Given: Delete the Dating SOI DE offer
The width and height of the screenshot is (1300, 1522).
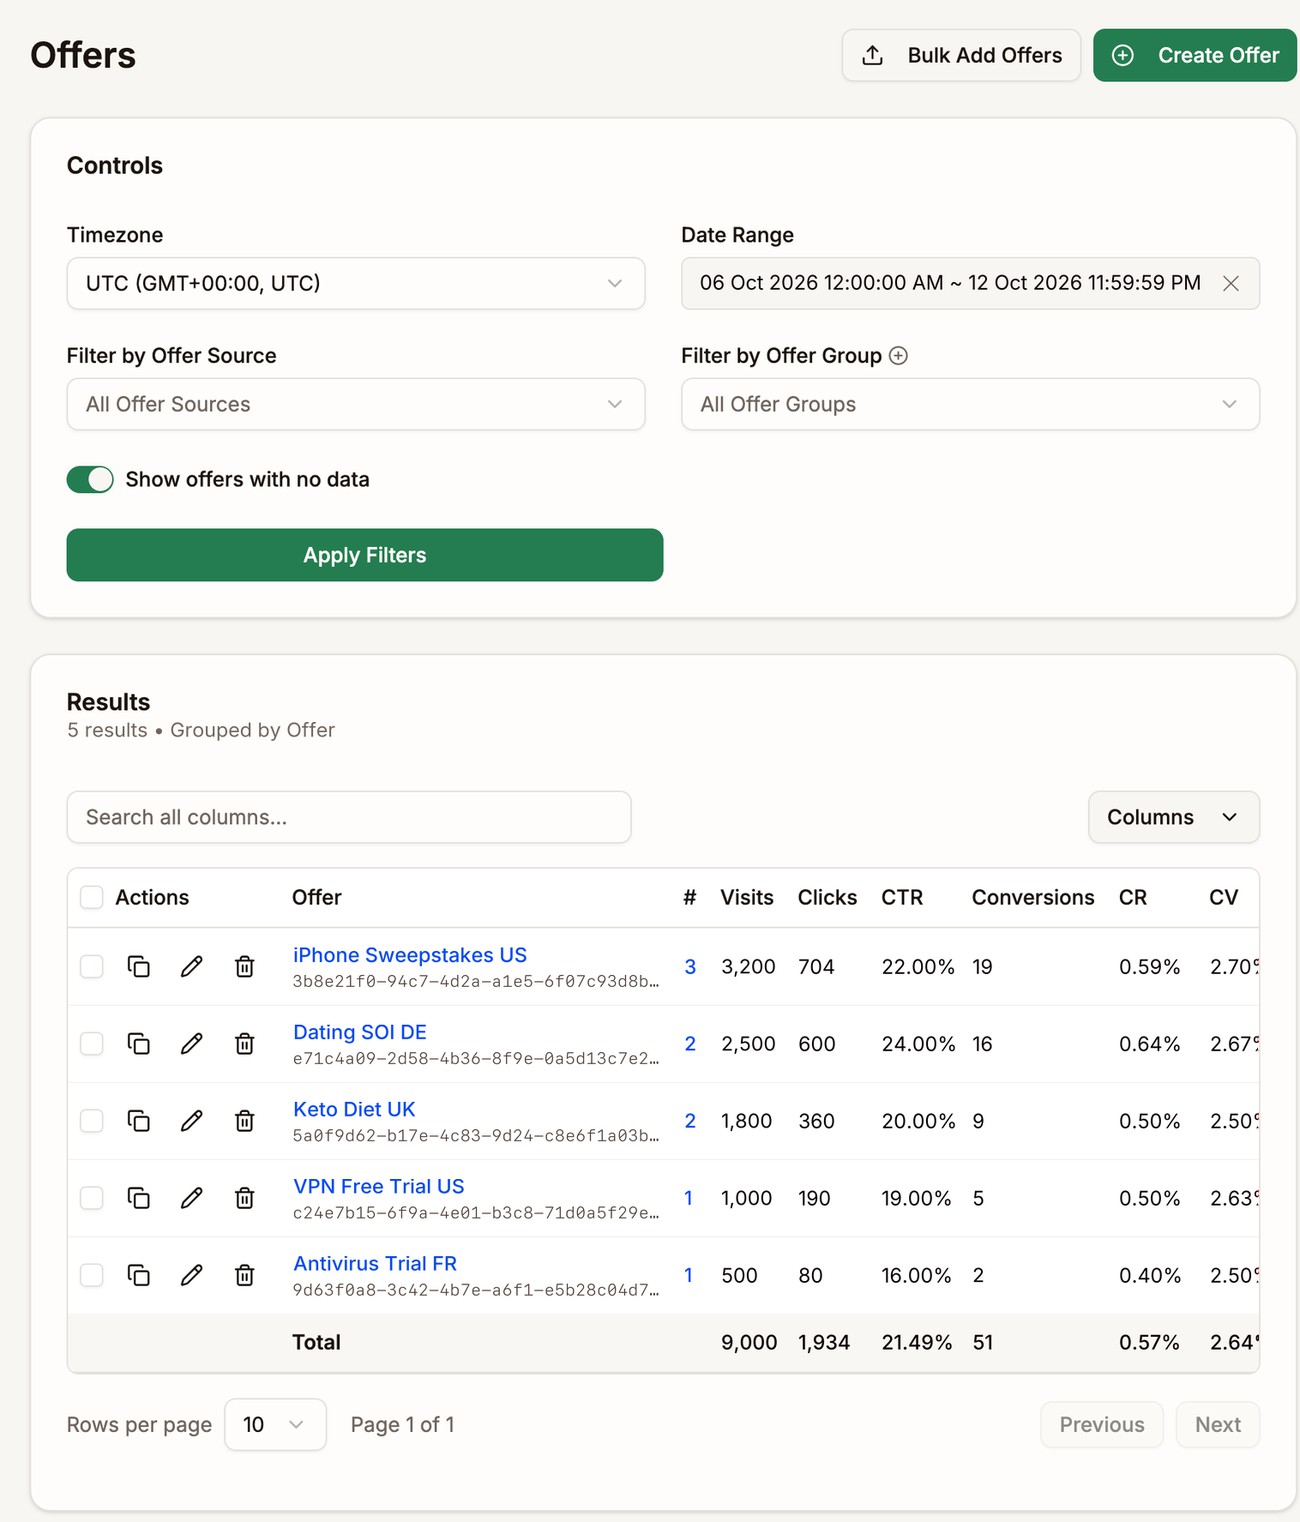Looking at the screenshot, I should (244, 1043).
